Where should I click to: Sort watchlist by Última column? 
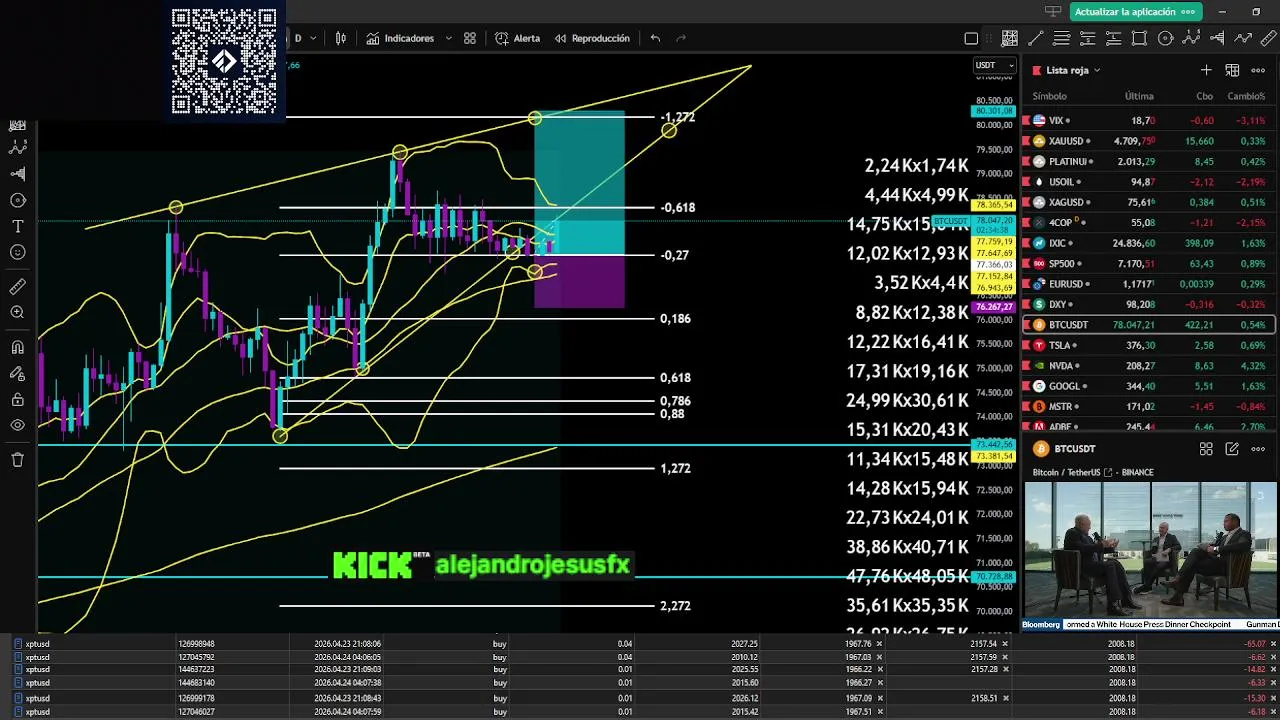[x=1139, y=96]
